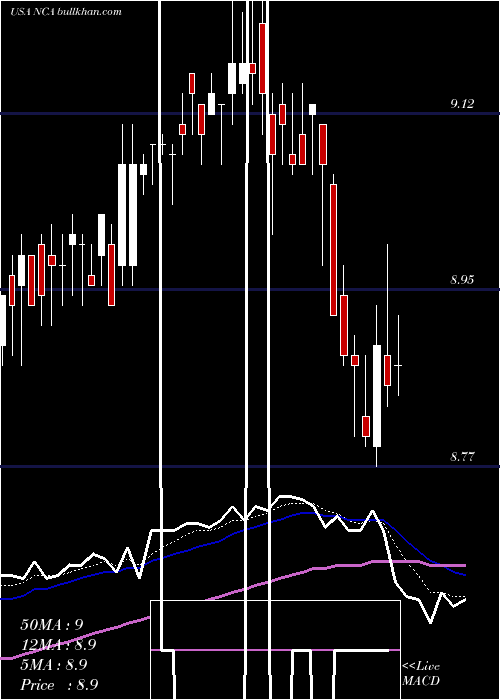Viewport: 500px width, 700px height.
Task: Click the 5MA : 8.9 reading
Action: pos(54,665)
